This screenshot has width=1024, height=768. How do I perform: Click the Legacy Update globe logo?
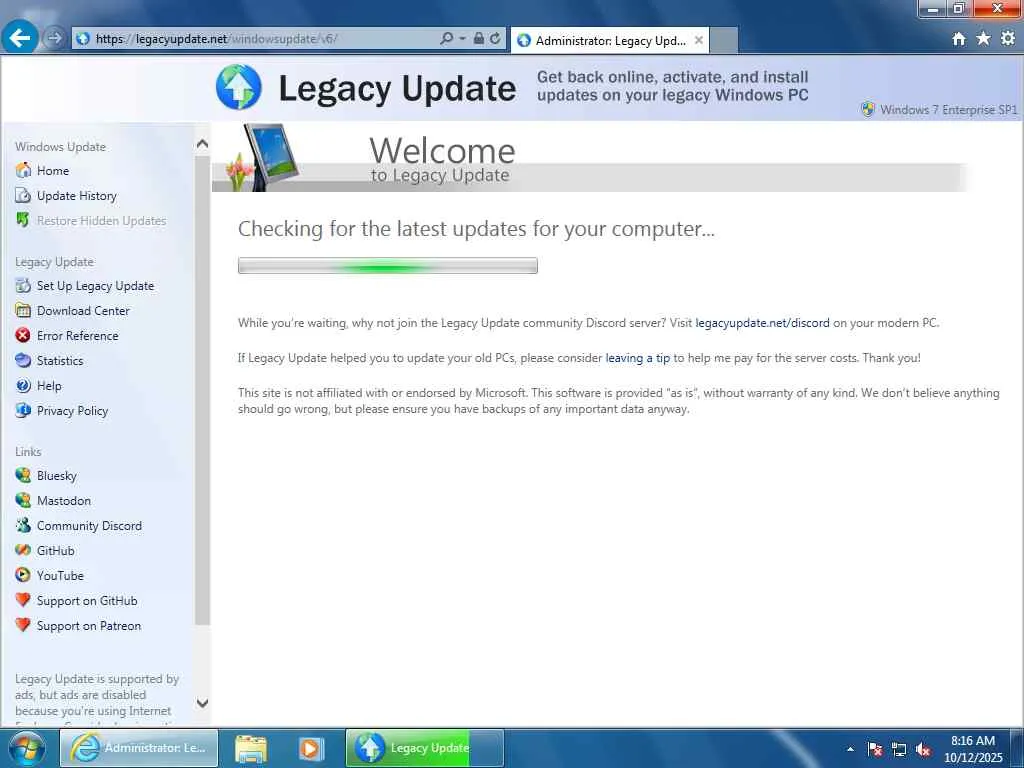[239, 87]
